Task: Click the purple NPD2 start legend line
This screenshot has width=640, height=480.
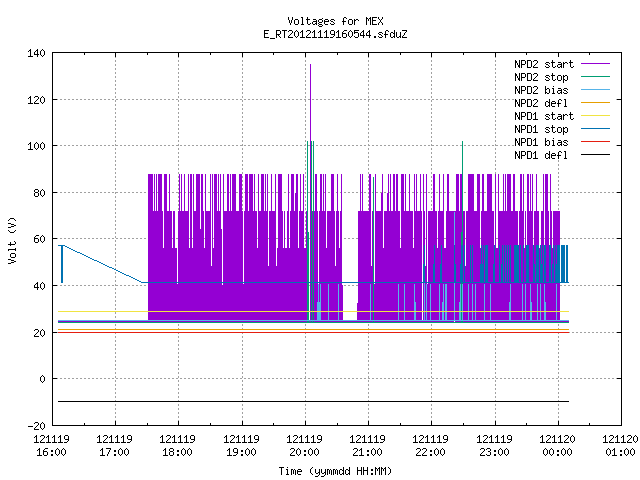Action: click(x=596, y=64)
